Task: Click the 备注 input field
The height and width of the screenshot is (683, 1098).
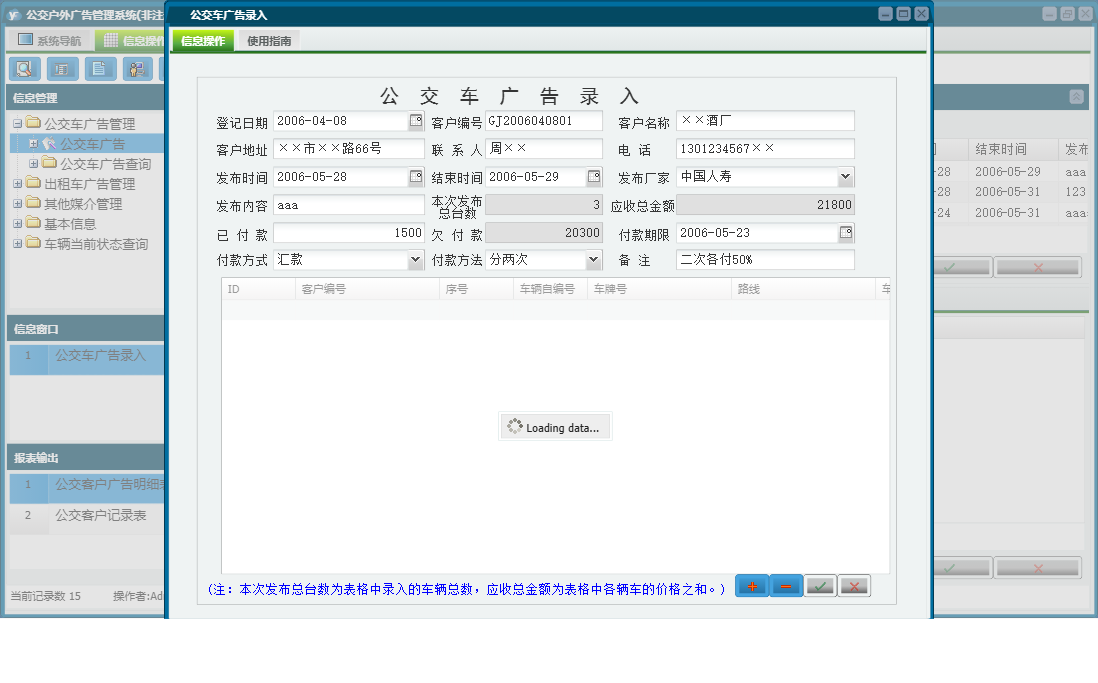Action: pyautogui.click(x=765, y=260)
